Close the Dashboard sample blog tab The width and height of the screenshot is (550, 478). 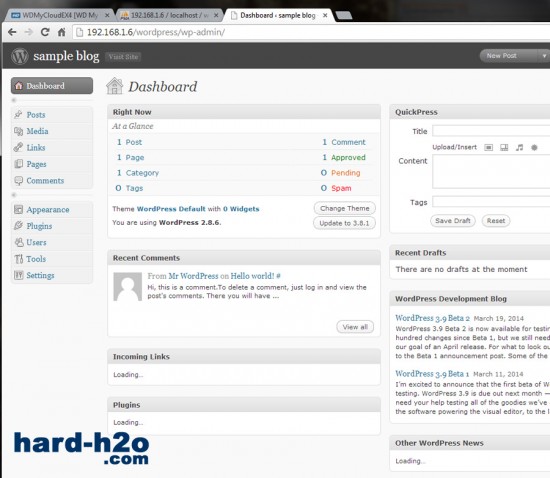(325, 15)
